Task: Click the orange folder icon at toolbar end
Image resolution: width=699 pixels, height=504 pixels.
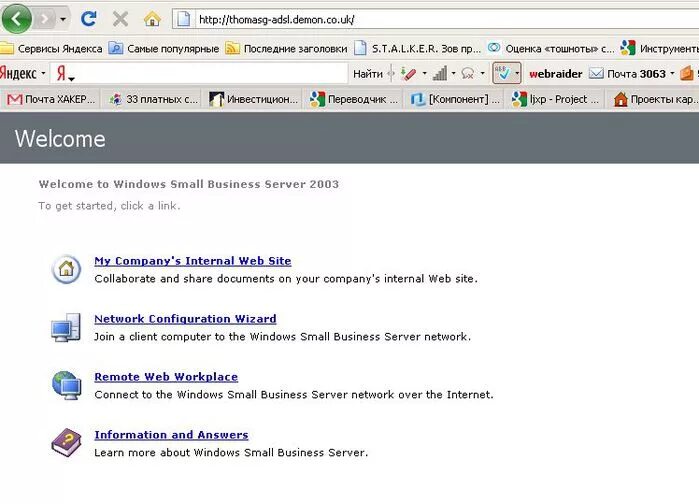Action: click(x=687, y=74)
